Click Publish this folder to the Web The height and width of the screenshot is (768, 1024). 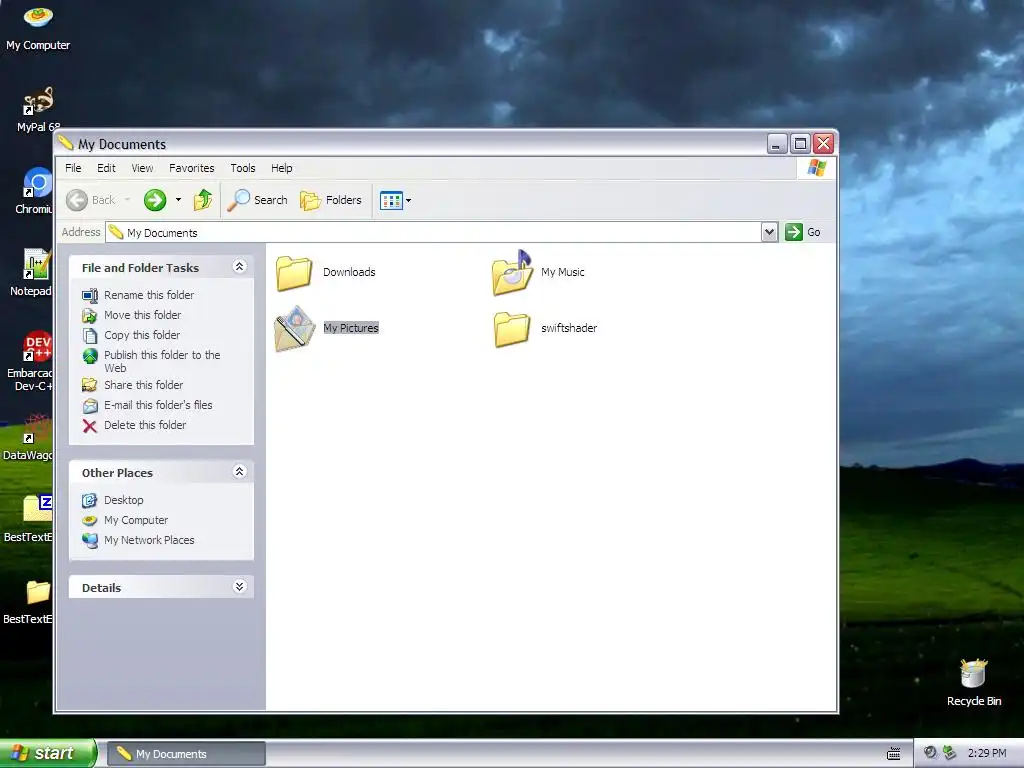click(x=162, y=361)
